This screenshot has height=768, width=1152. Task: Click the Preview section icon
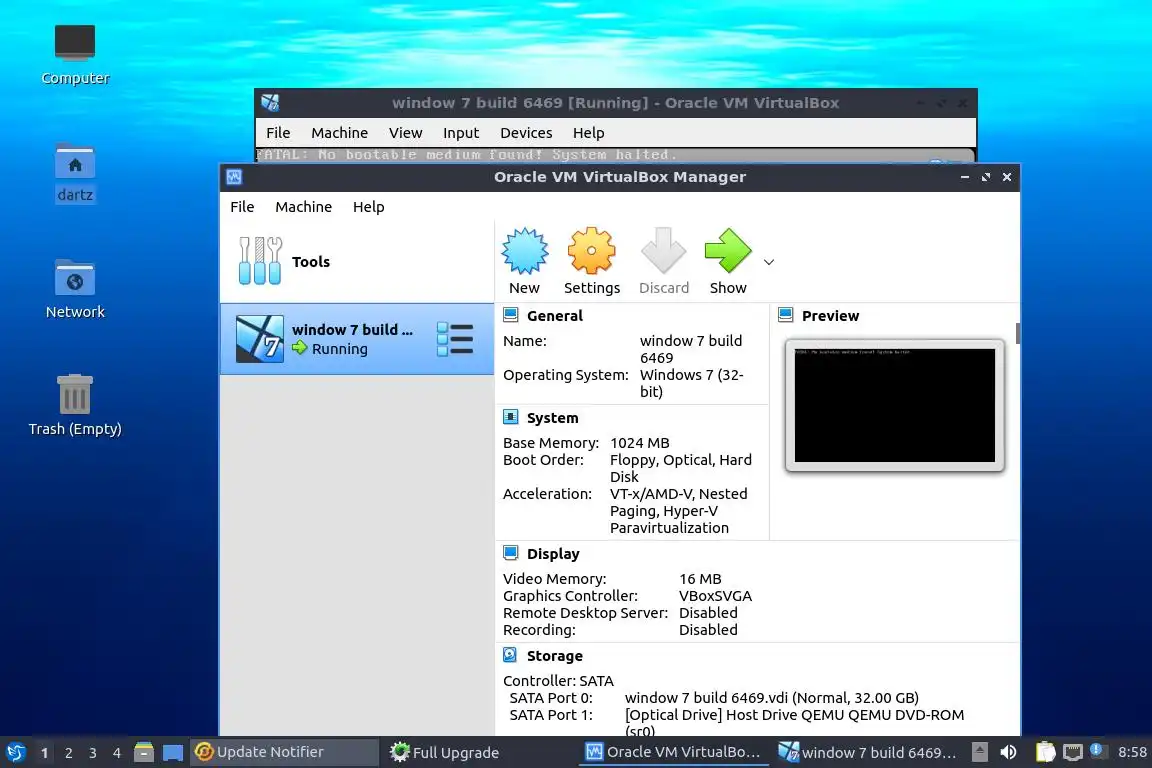click(x=785, y=315)
